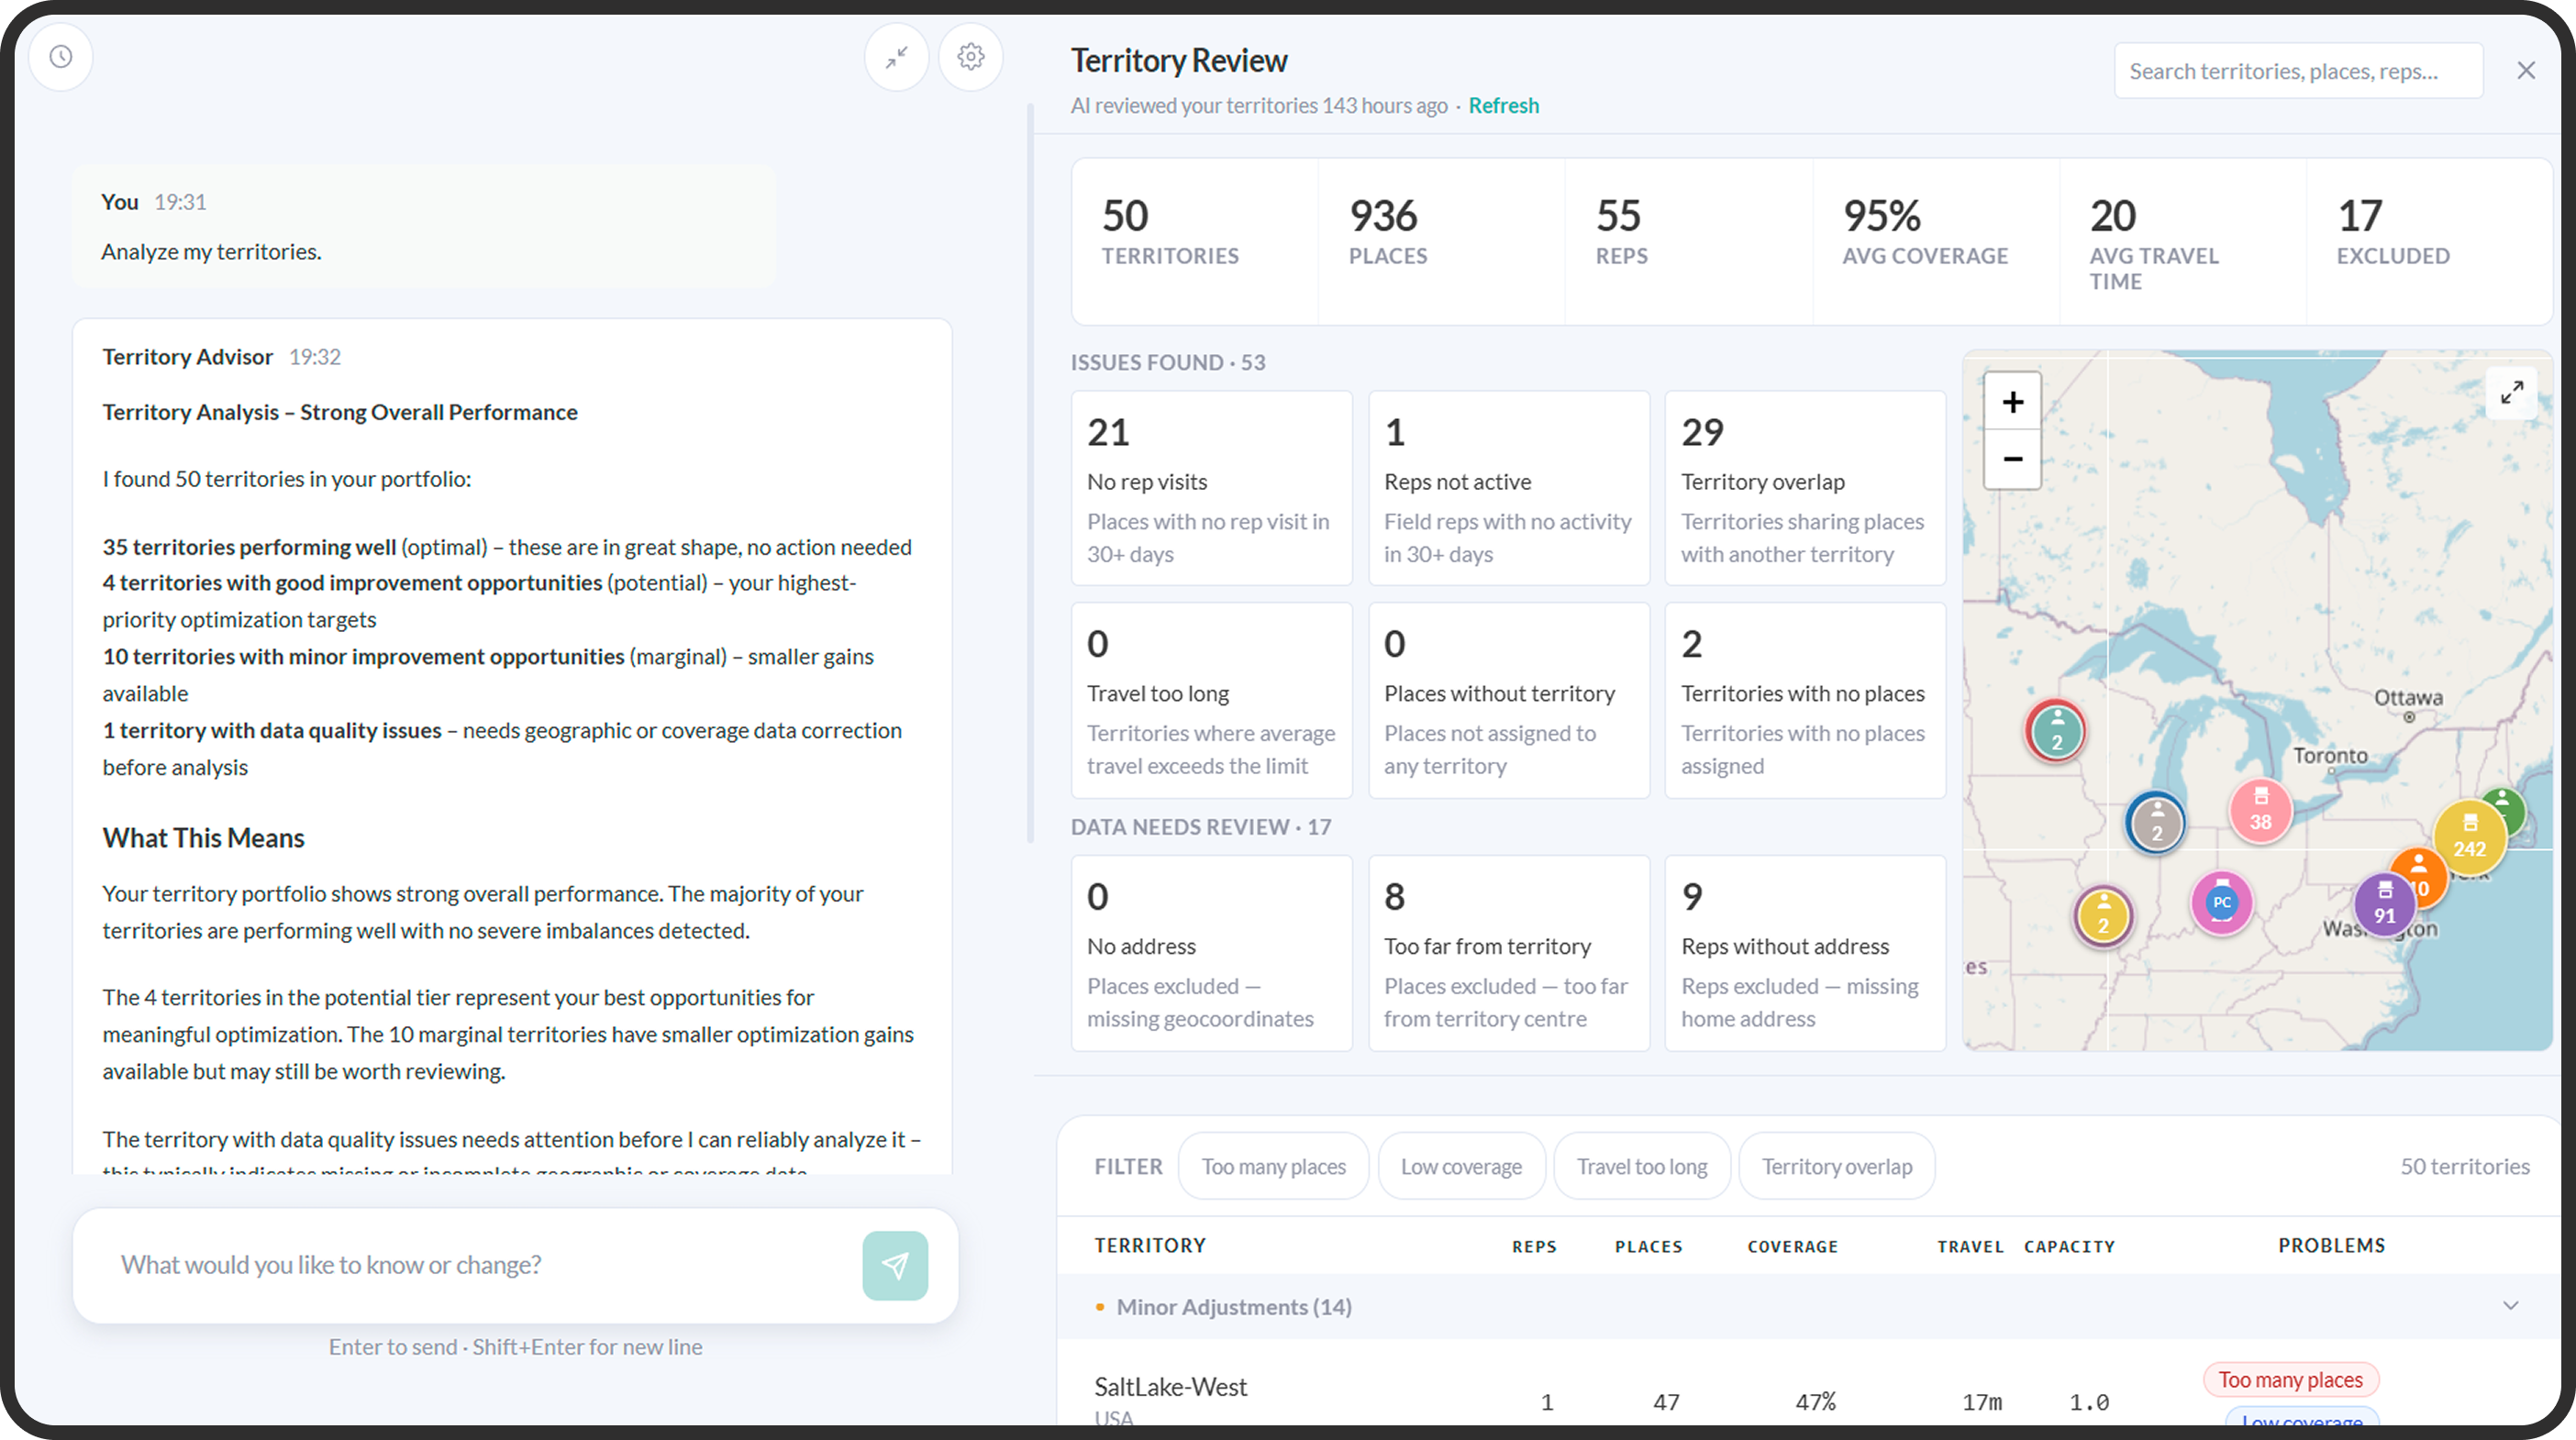
Task: Click the purple 91 map cluster
Action: tap(2384, 904)
